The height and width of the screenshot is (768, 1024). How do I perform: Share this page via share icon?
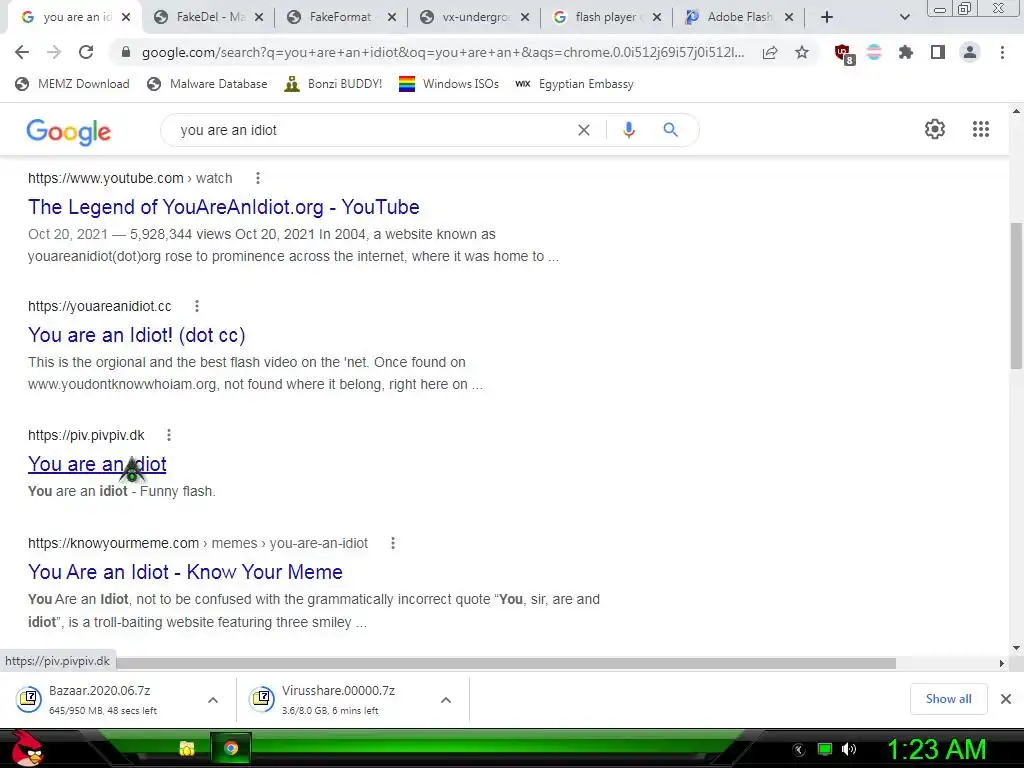pos(770,52)
